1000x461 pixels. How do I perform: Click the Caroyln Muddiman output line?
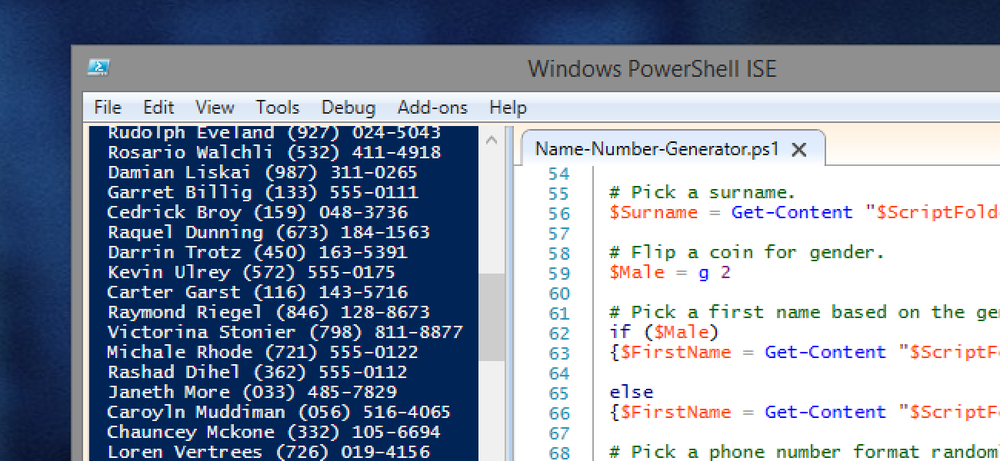[x=279, y=412]
